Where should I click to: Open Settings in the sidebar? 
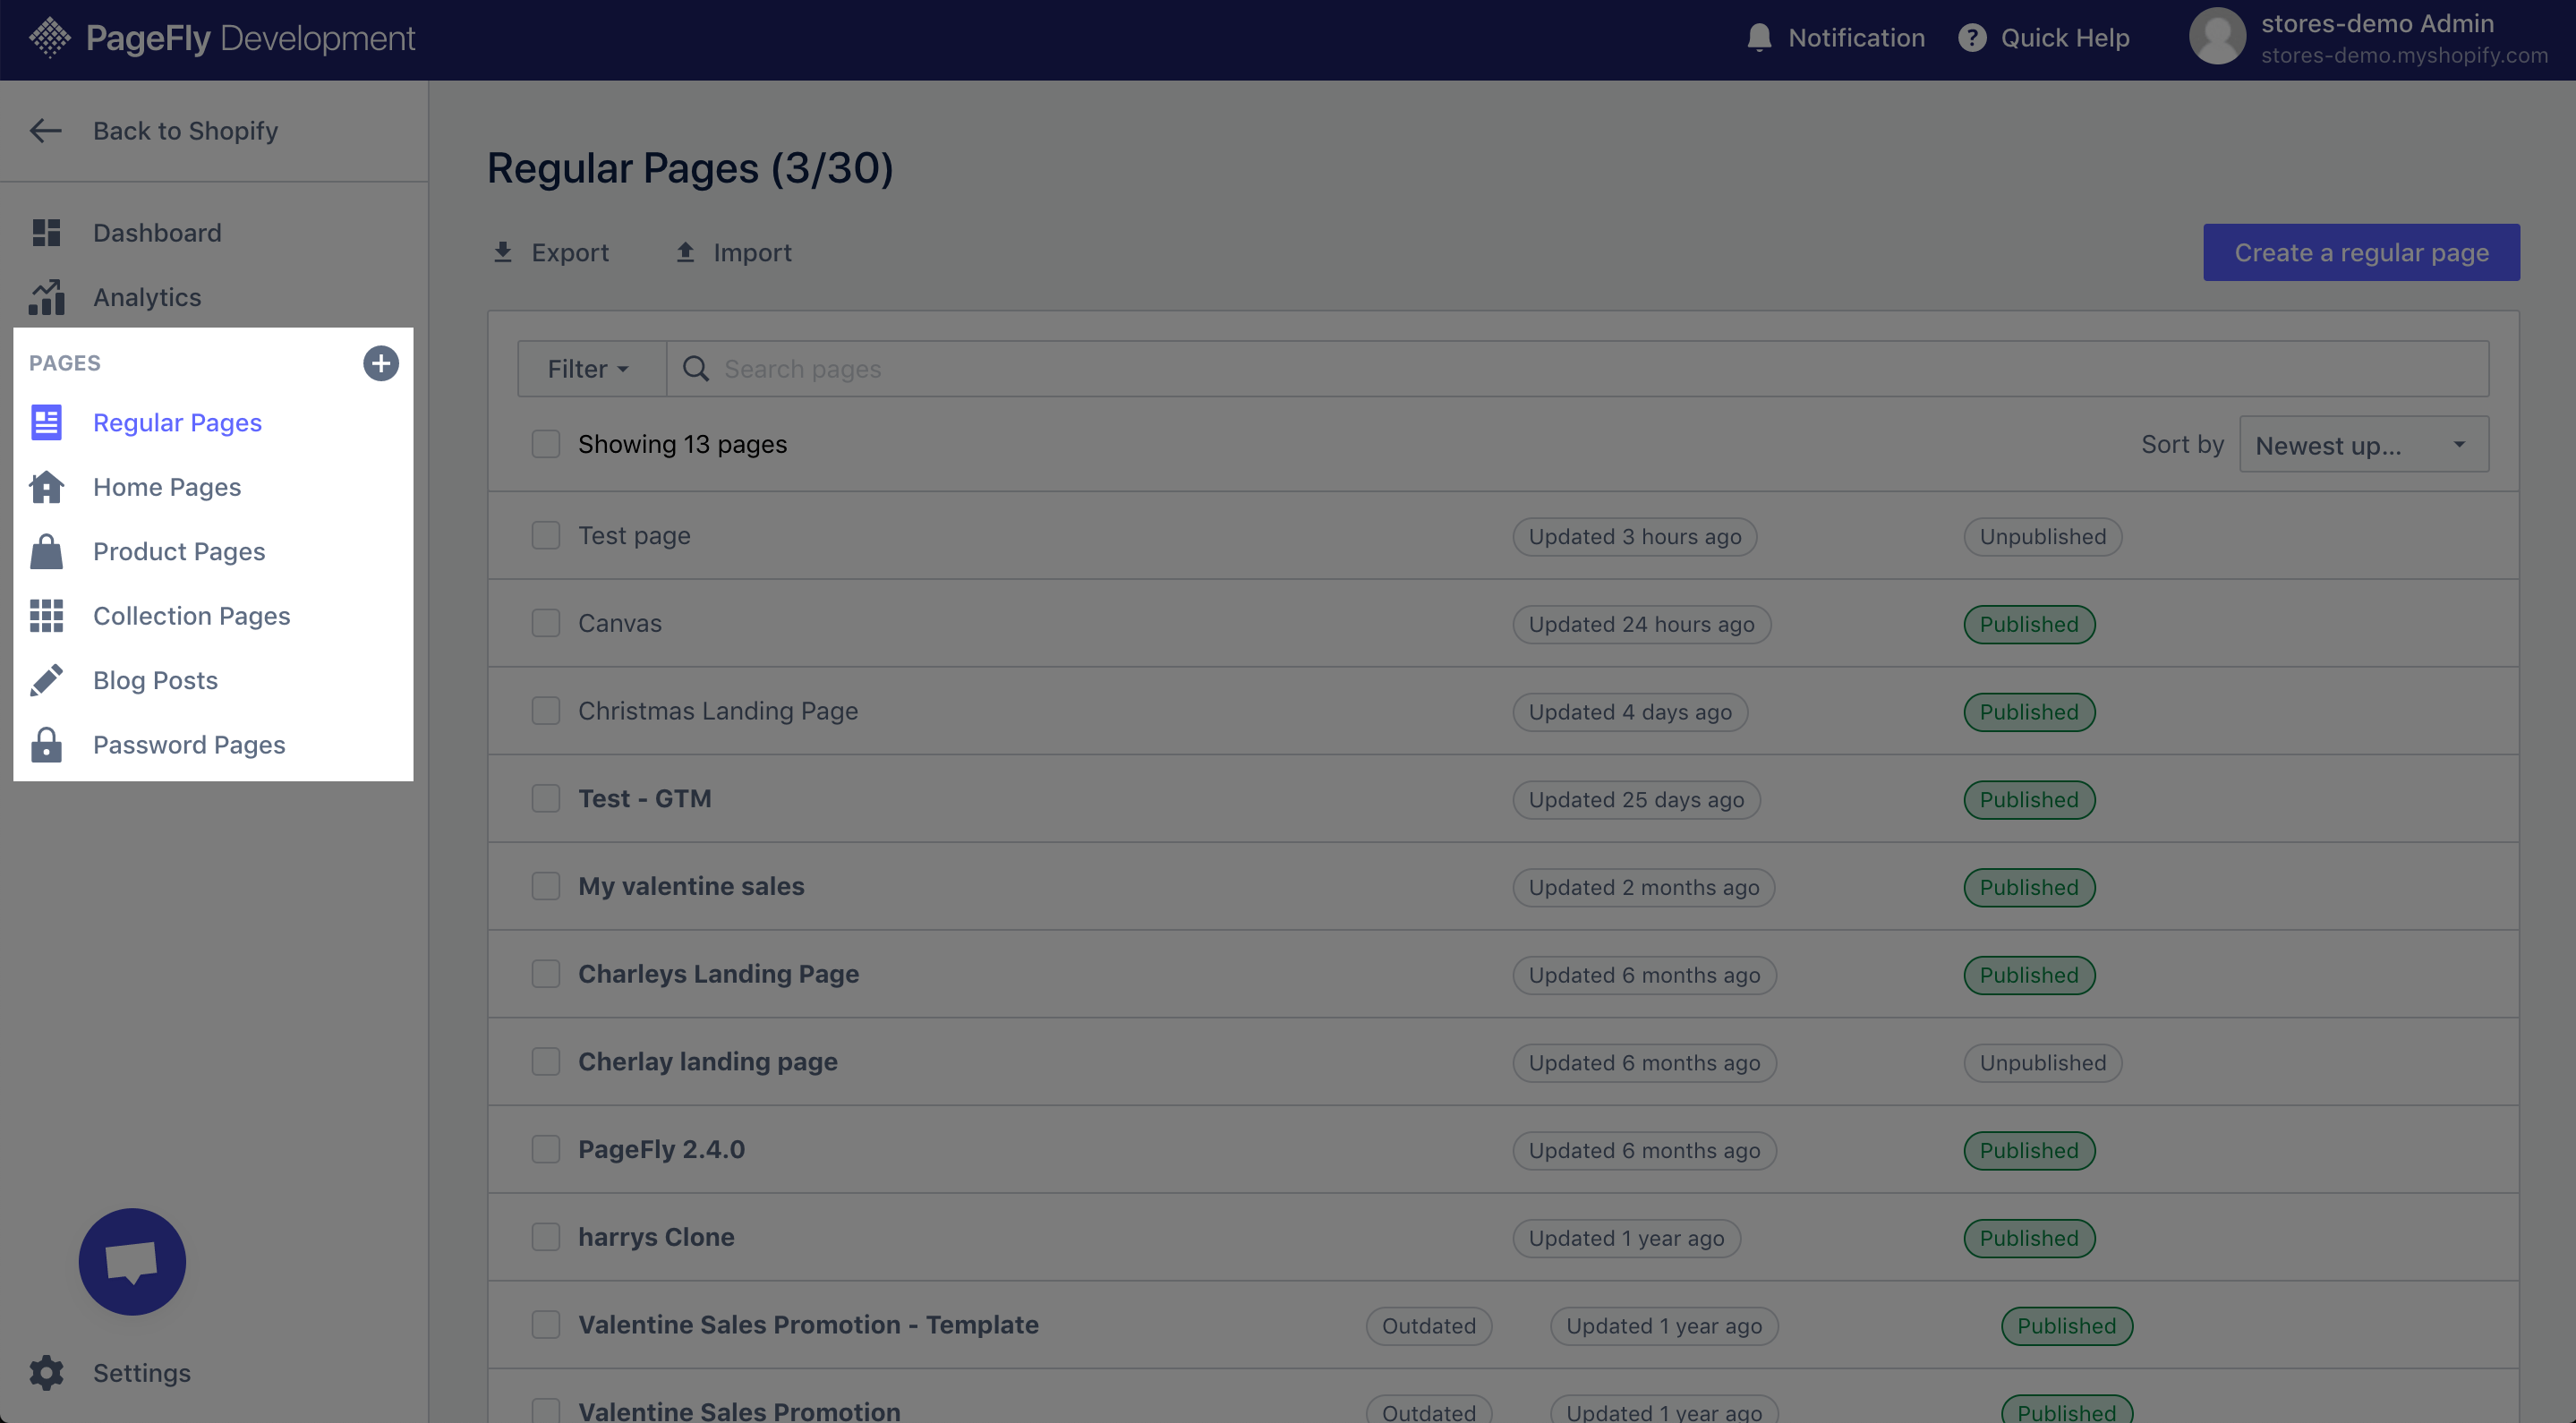pyautogui.click(x=142, y=1373)
